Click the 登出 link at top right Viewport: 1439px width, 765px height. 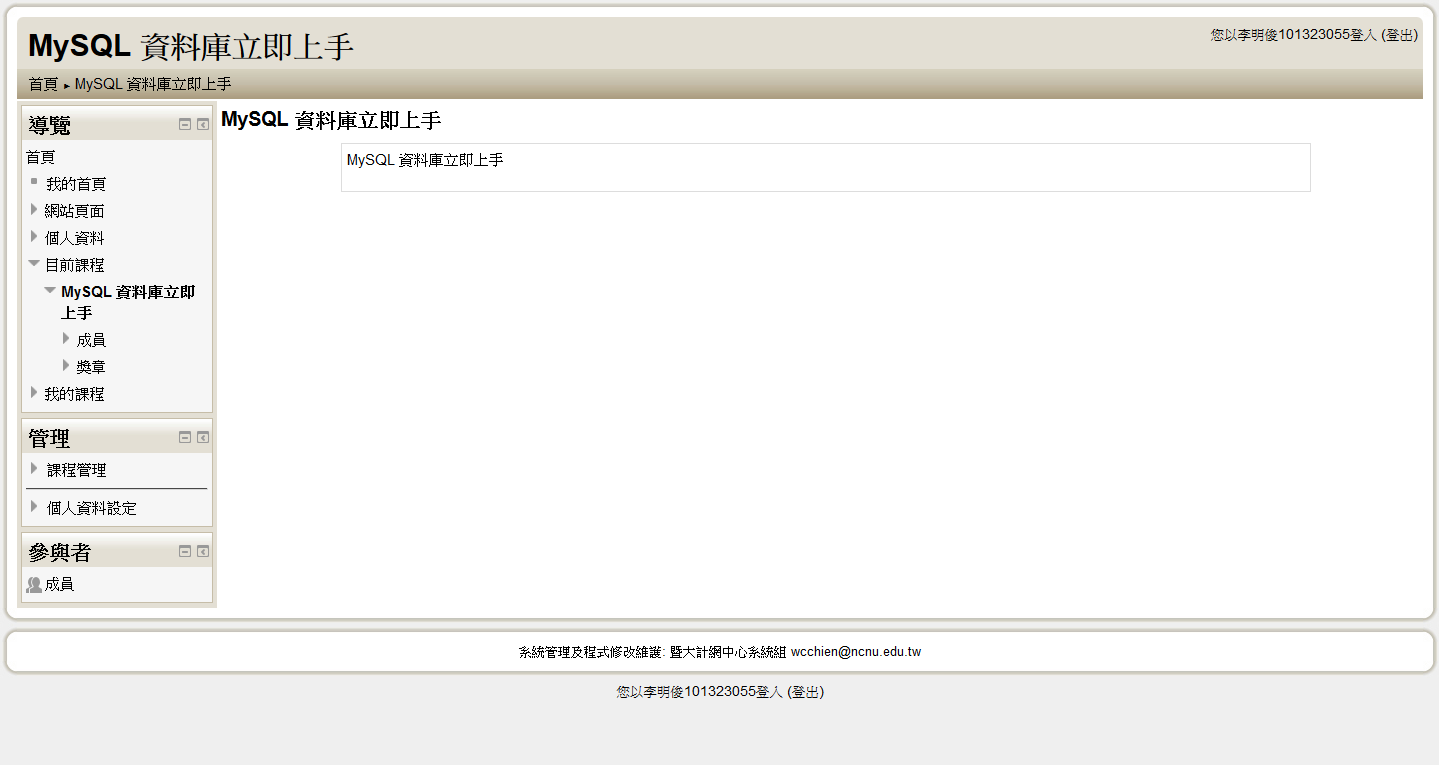coord(1399,35)
